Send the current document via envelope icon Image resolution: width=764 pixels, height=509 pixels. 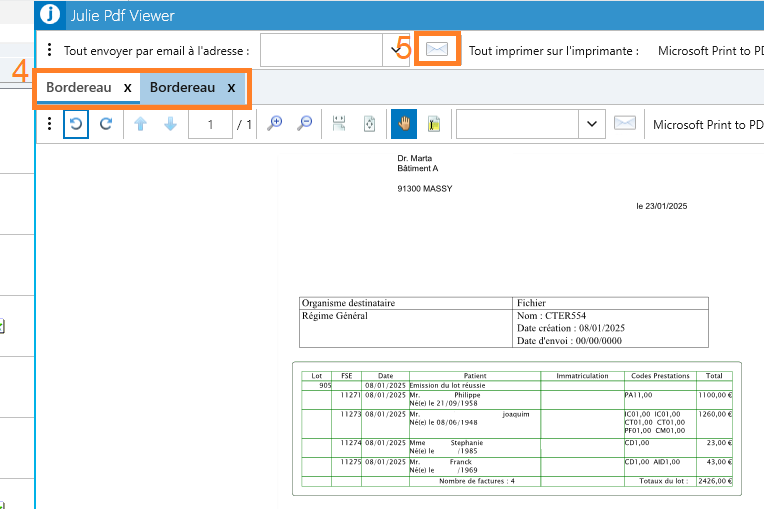point(625,124)
